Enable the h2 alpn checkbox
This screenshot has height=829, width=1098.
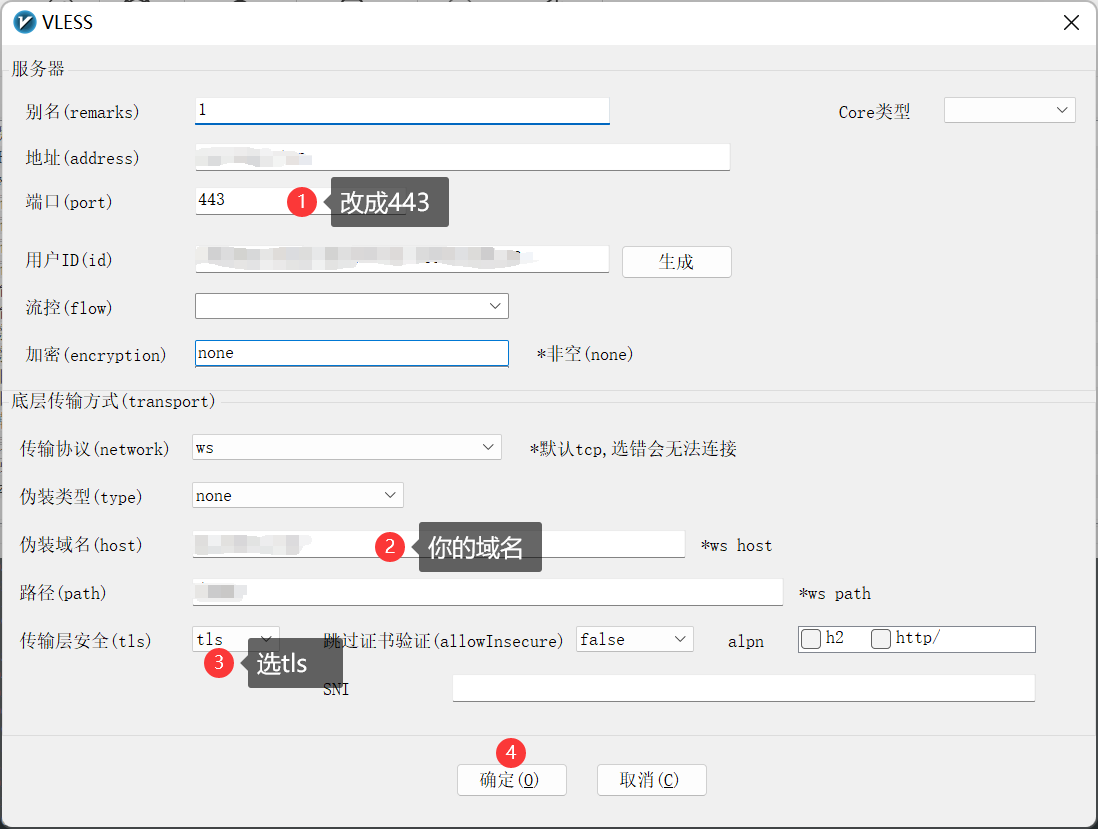[812, 639]
